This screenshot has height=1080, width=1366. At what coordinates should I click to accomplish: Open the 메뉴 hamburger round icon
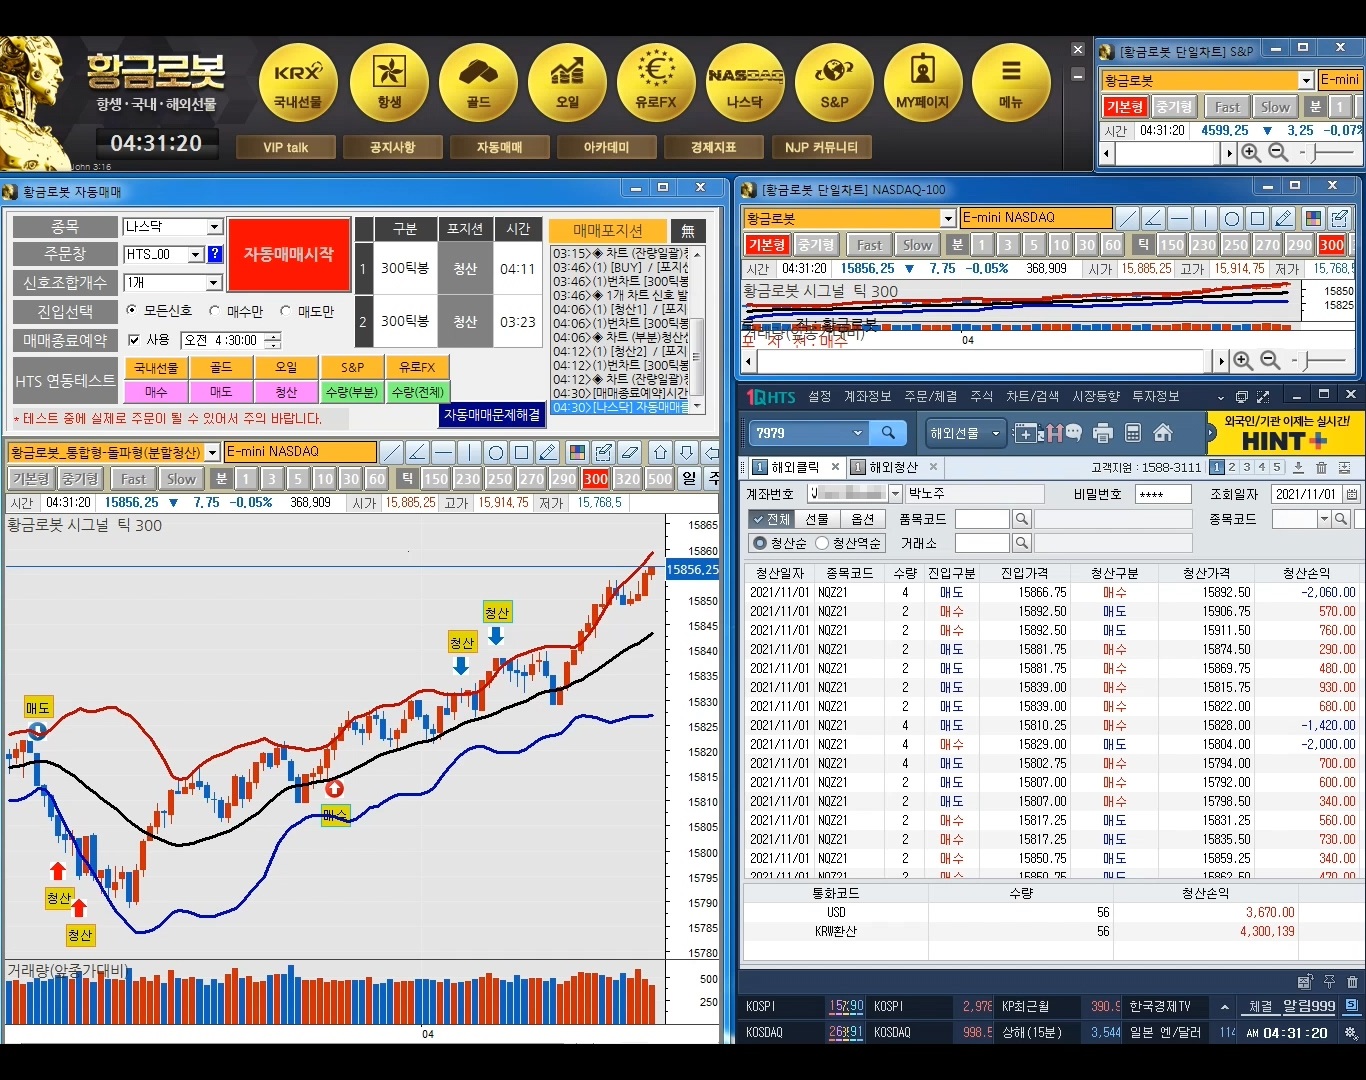tap(1011, 84)
